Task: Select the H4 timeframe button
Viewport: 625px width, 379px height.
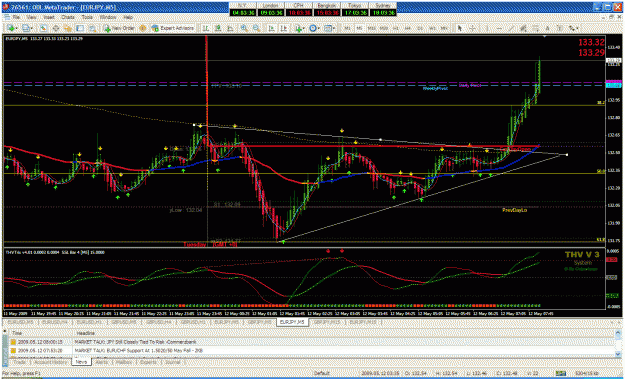Action: click(408, 28)
